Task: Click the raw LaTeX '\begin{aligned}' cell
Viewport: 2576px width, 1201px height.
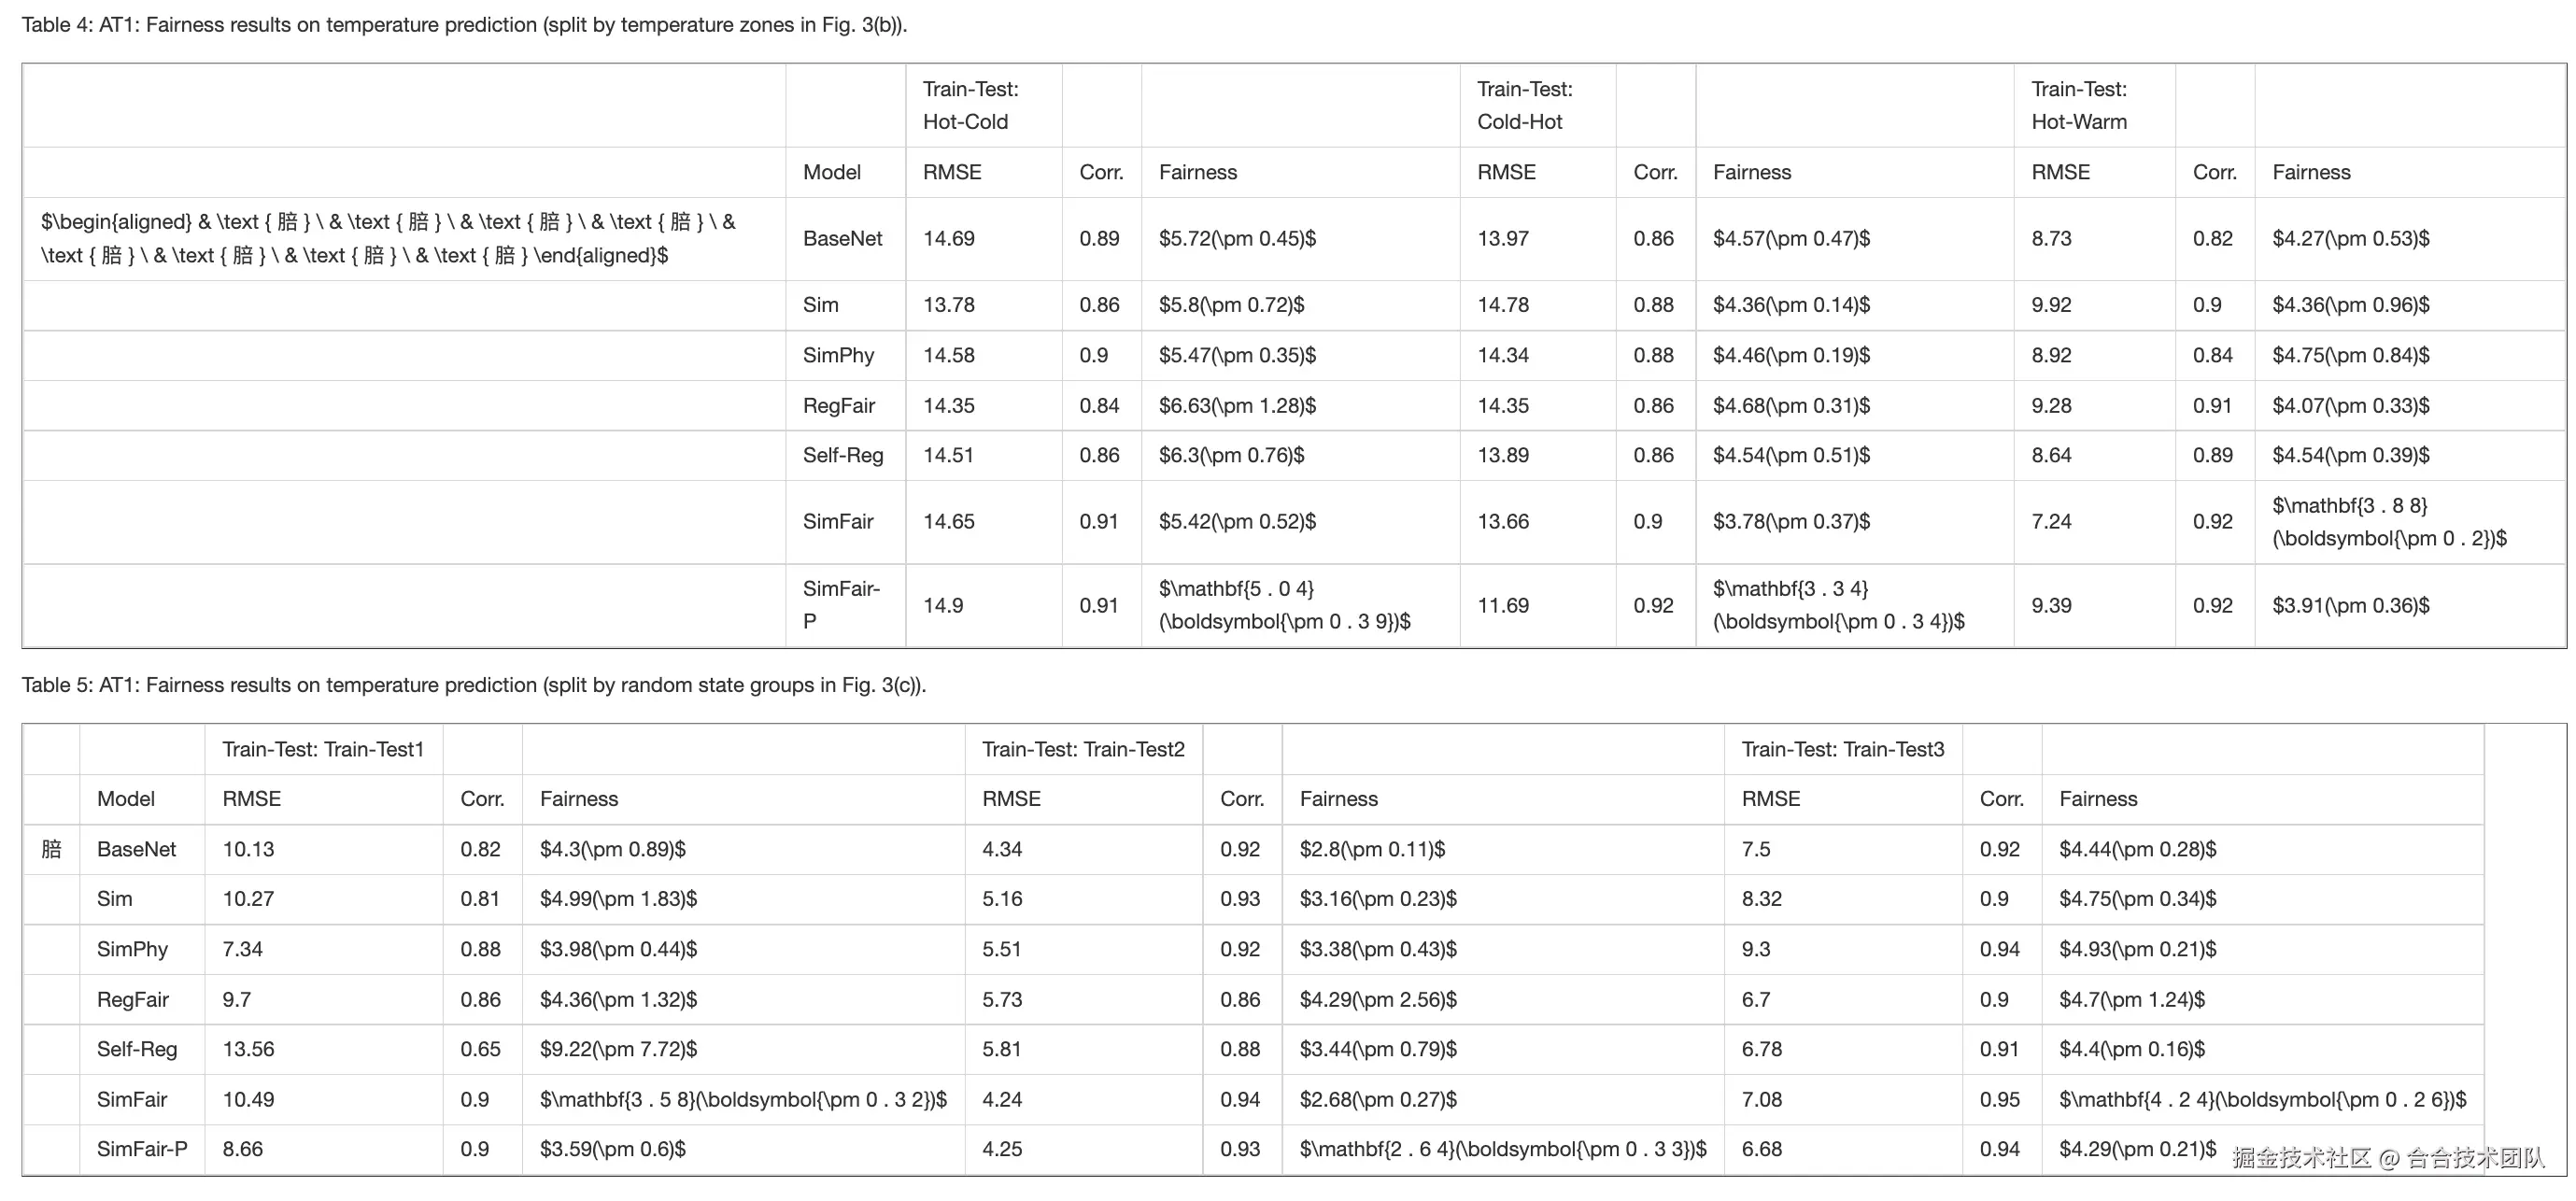Action: coord(388,238)
